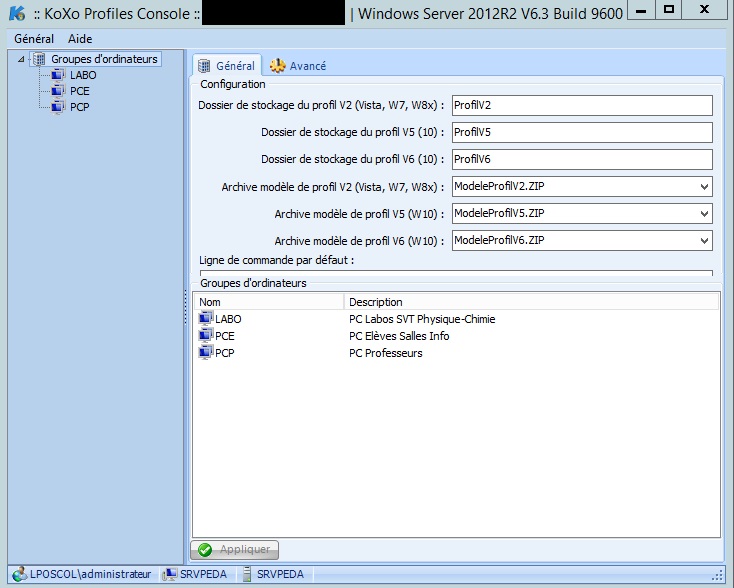Open the Archive modèle de profil V2 dropdown

704,187
